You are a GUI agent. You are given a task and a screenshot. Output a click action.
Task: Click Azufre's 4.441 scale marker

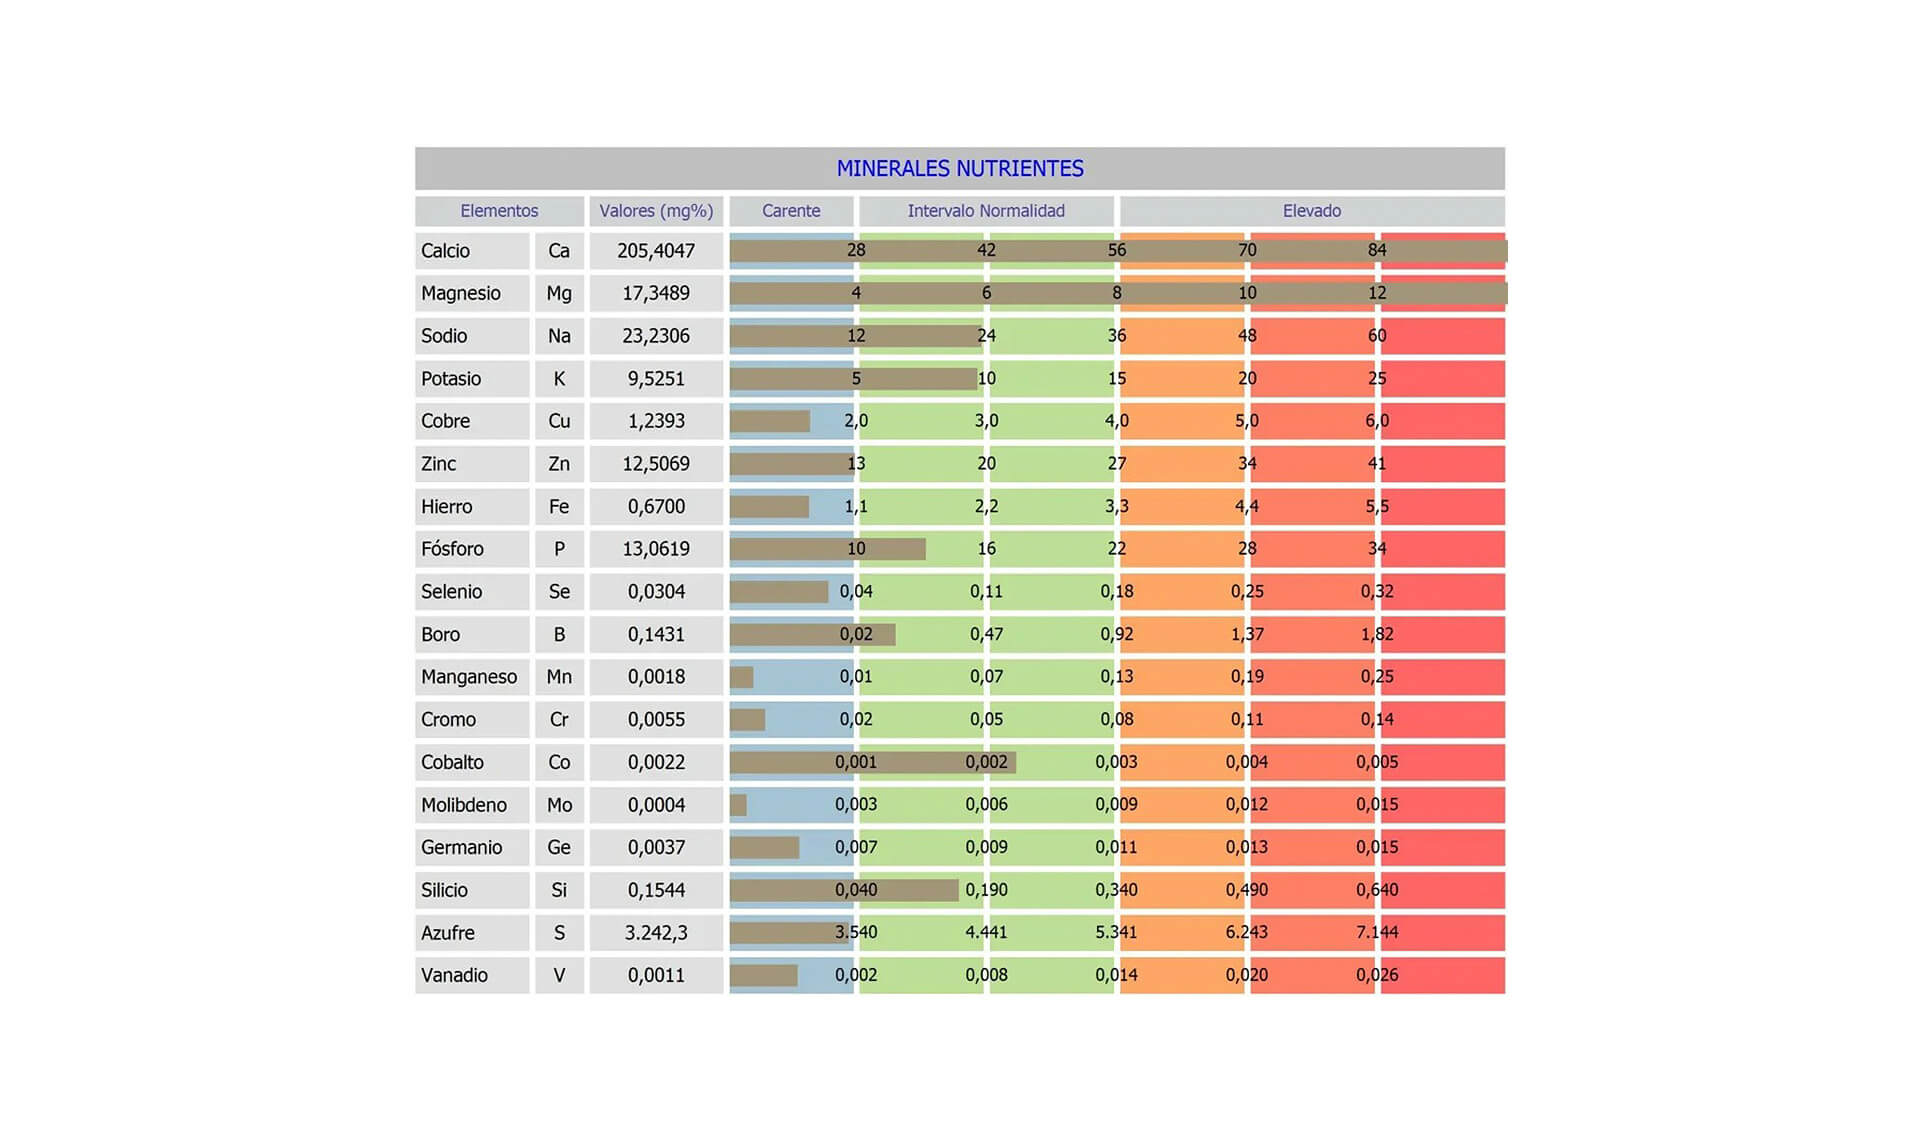click(x=986, y=933)
